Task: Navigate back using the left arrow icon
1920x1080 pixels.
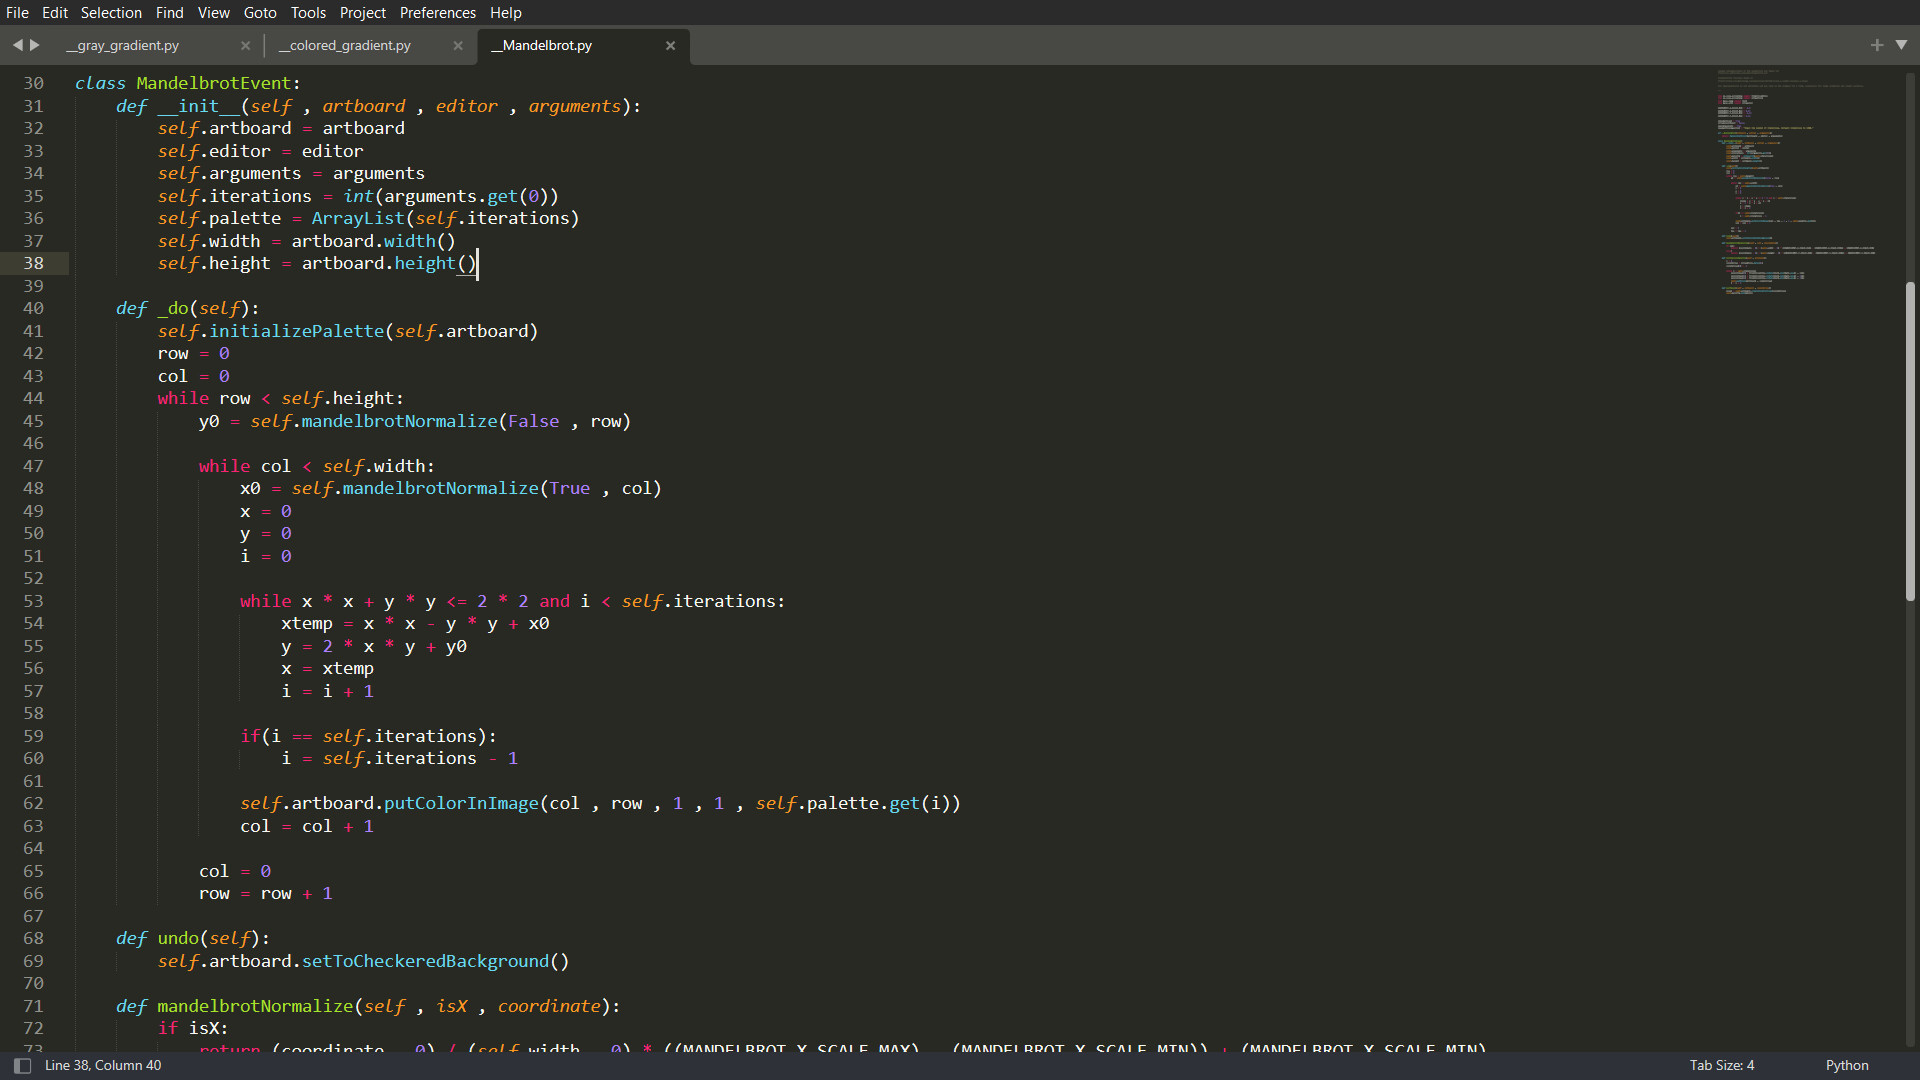Action: pos(17,45)
